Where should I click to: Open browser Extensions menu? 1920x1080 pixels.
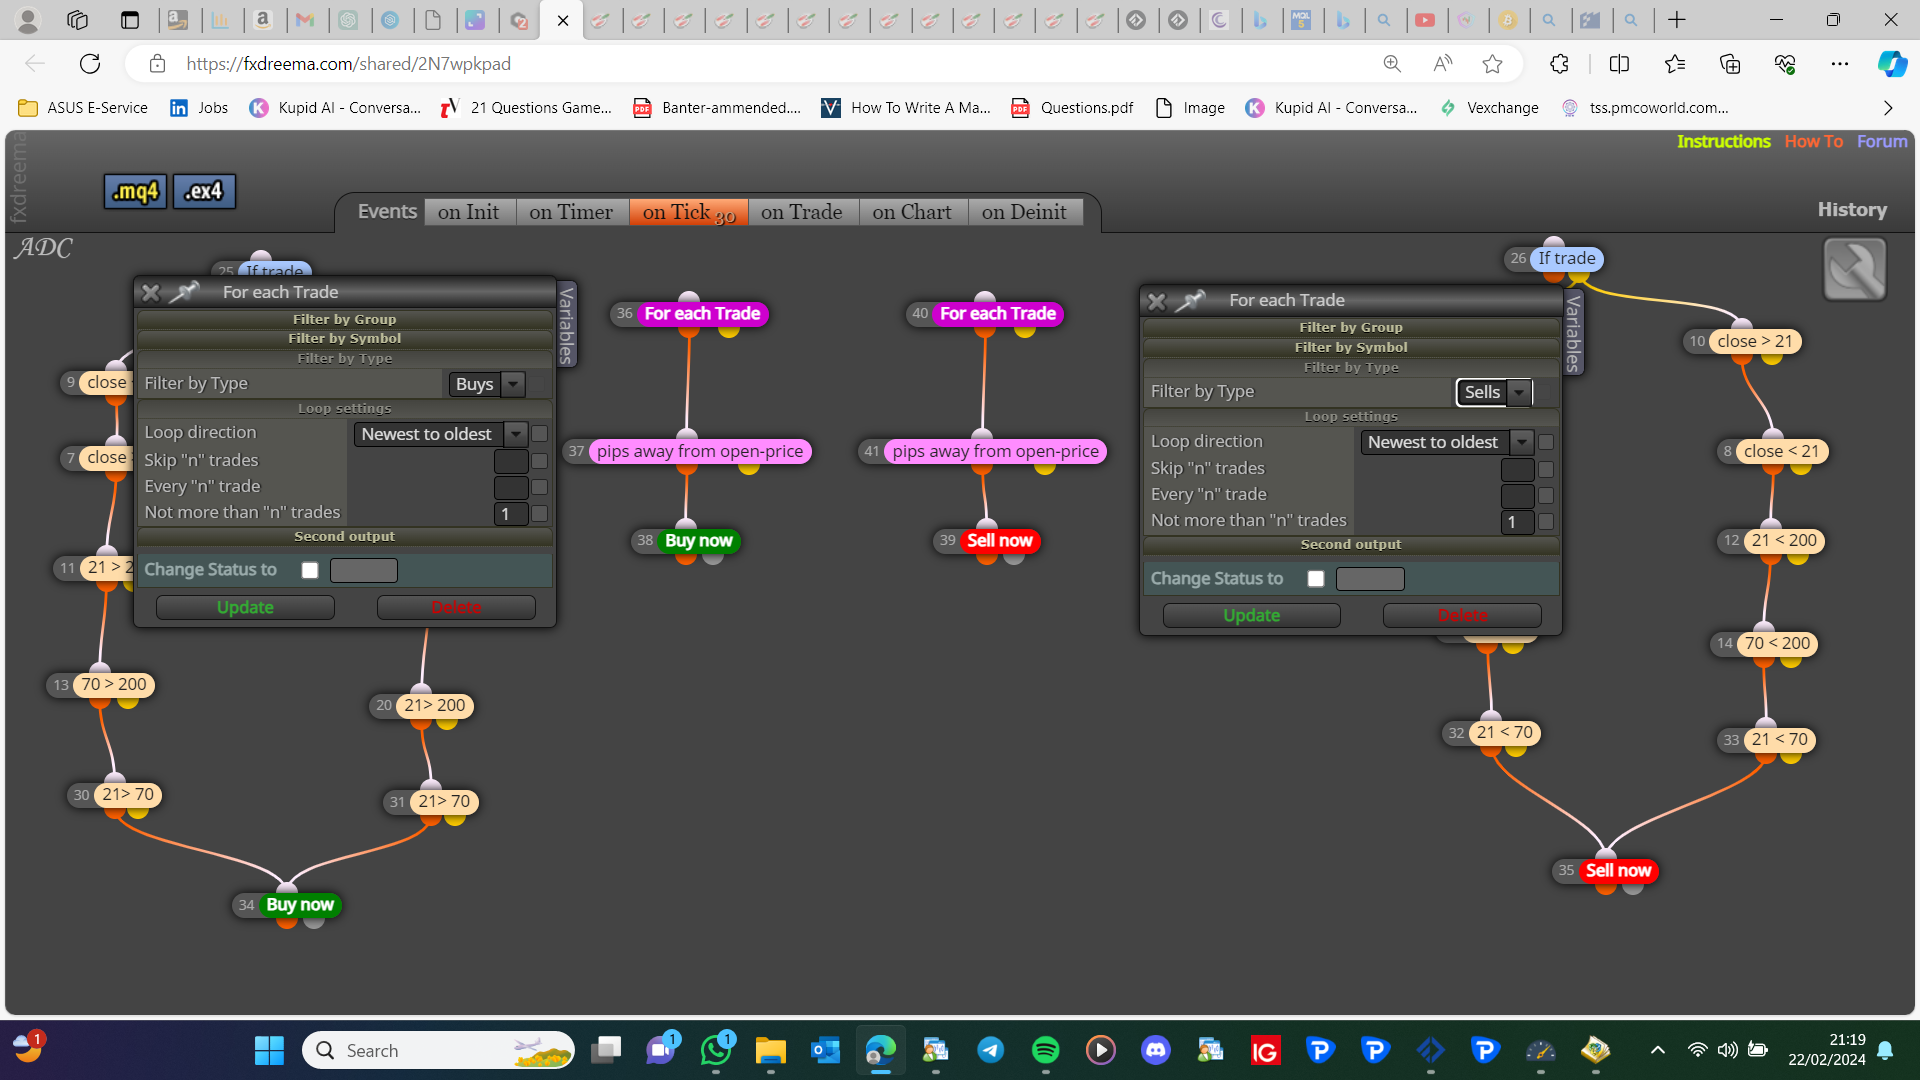coord(1559,64)
